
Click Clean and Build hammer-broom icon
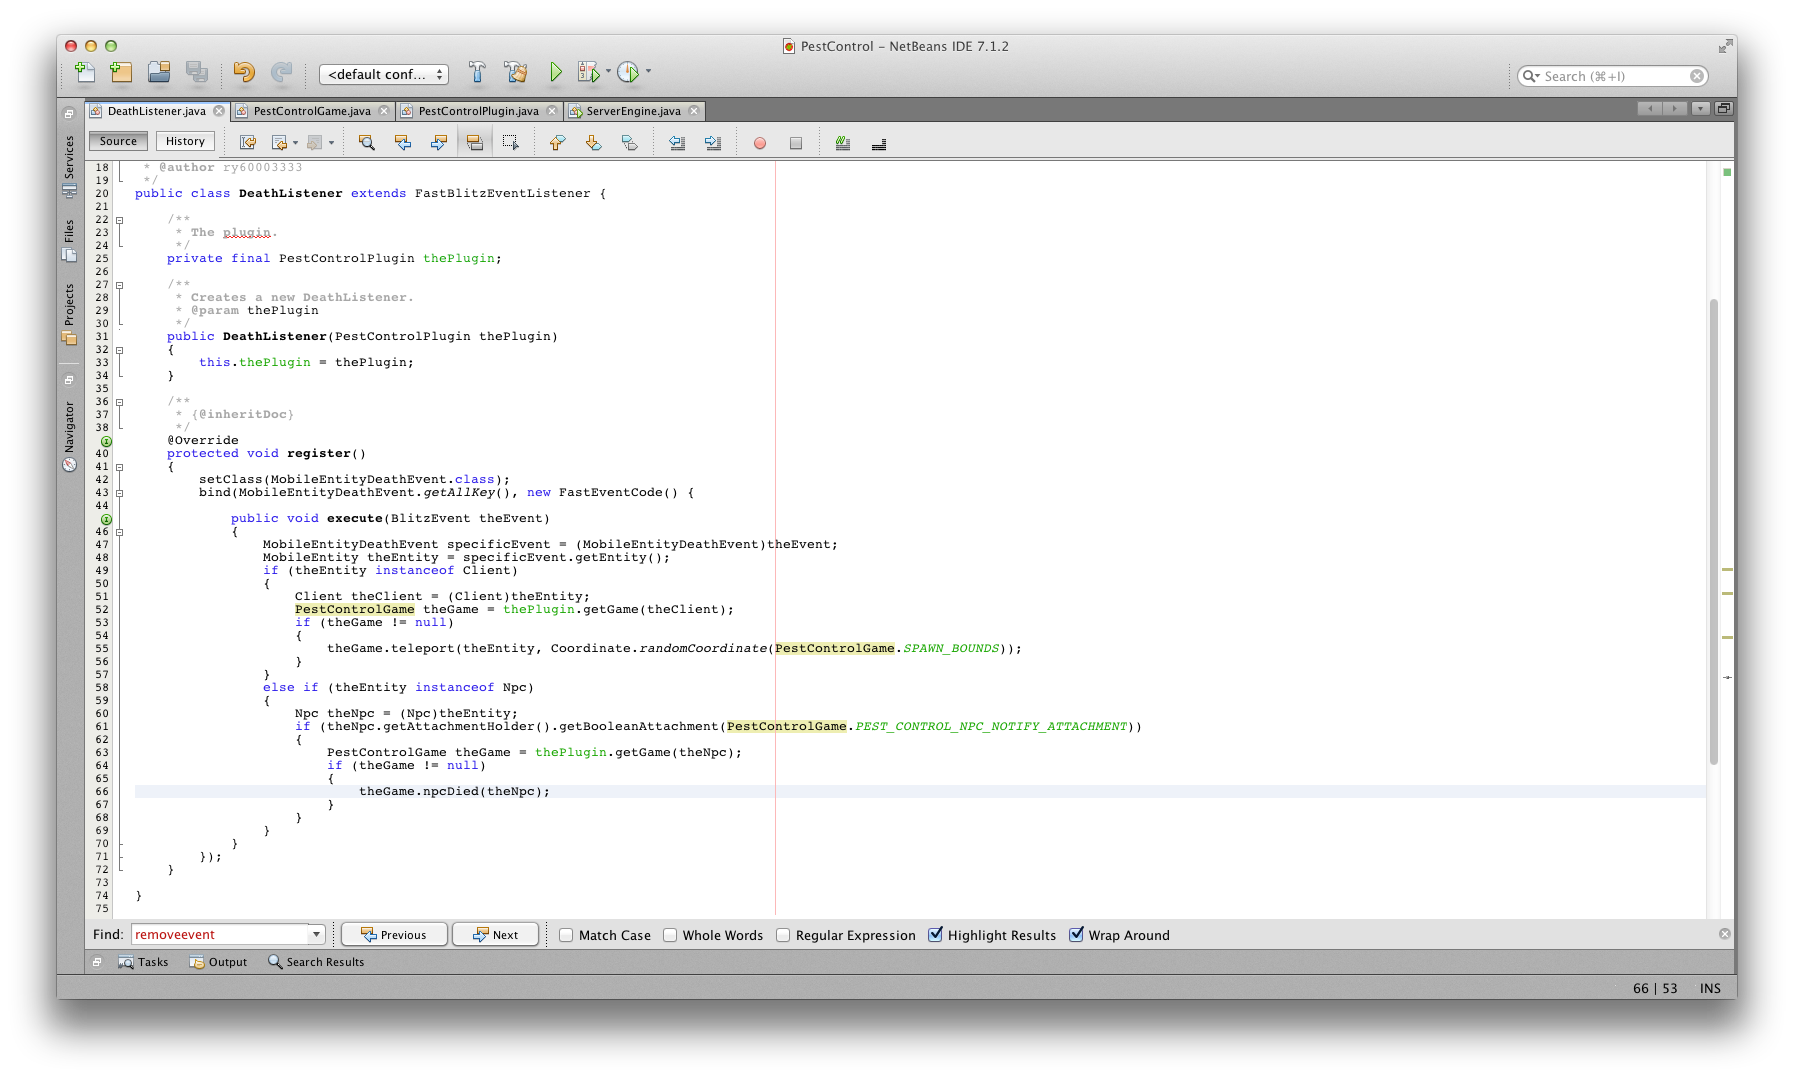516,72
